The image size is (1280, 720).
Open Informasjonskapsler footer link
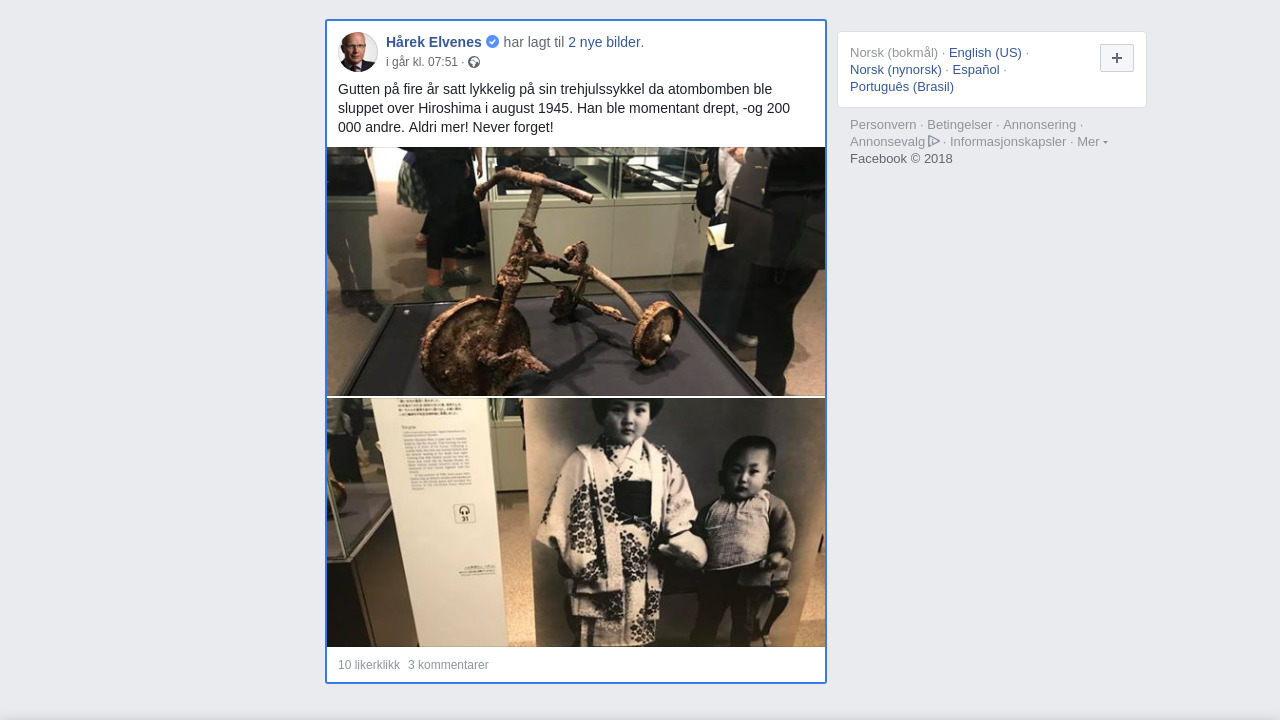(x=1008, y=142)
